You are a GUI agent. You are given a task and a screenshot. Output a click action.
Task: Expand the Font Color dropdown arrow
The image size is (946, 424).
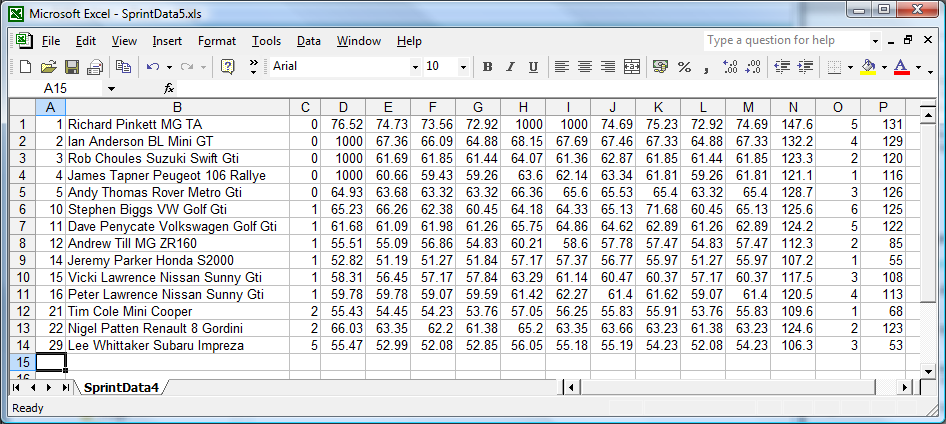tap(918, 67)
